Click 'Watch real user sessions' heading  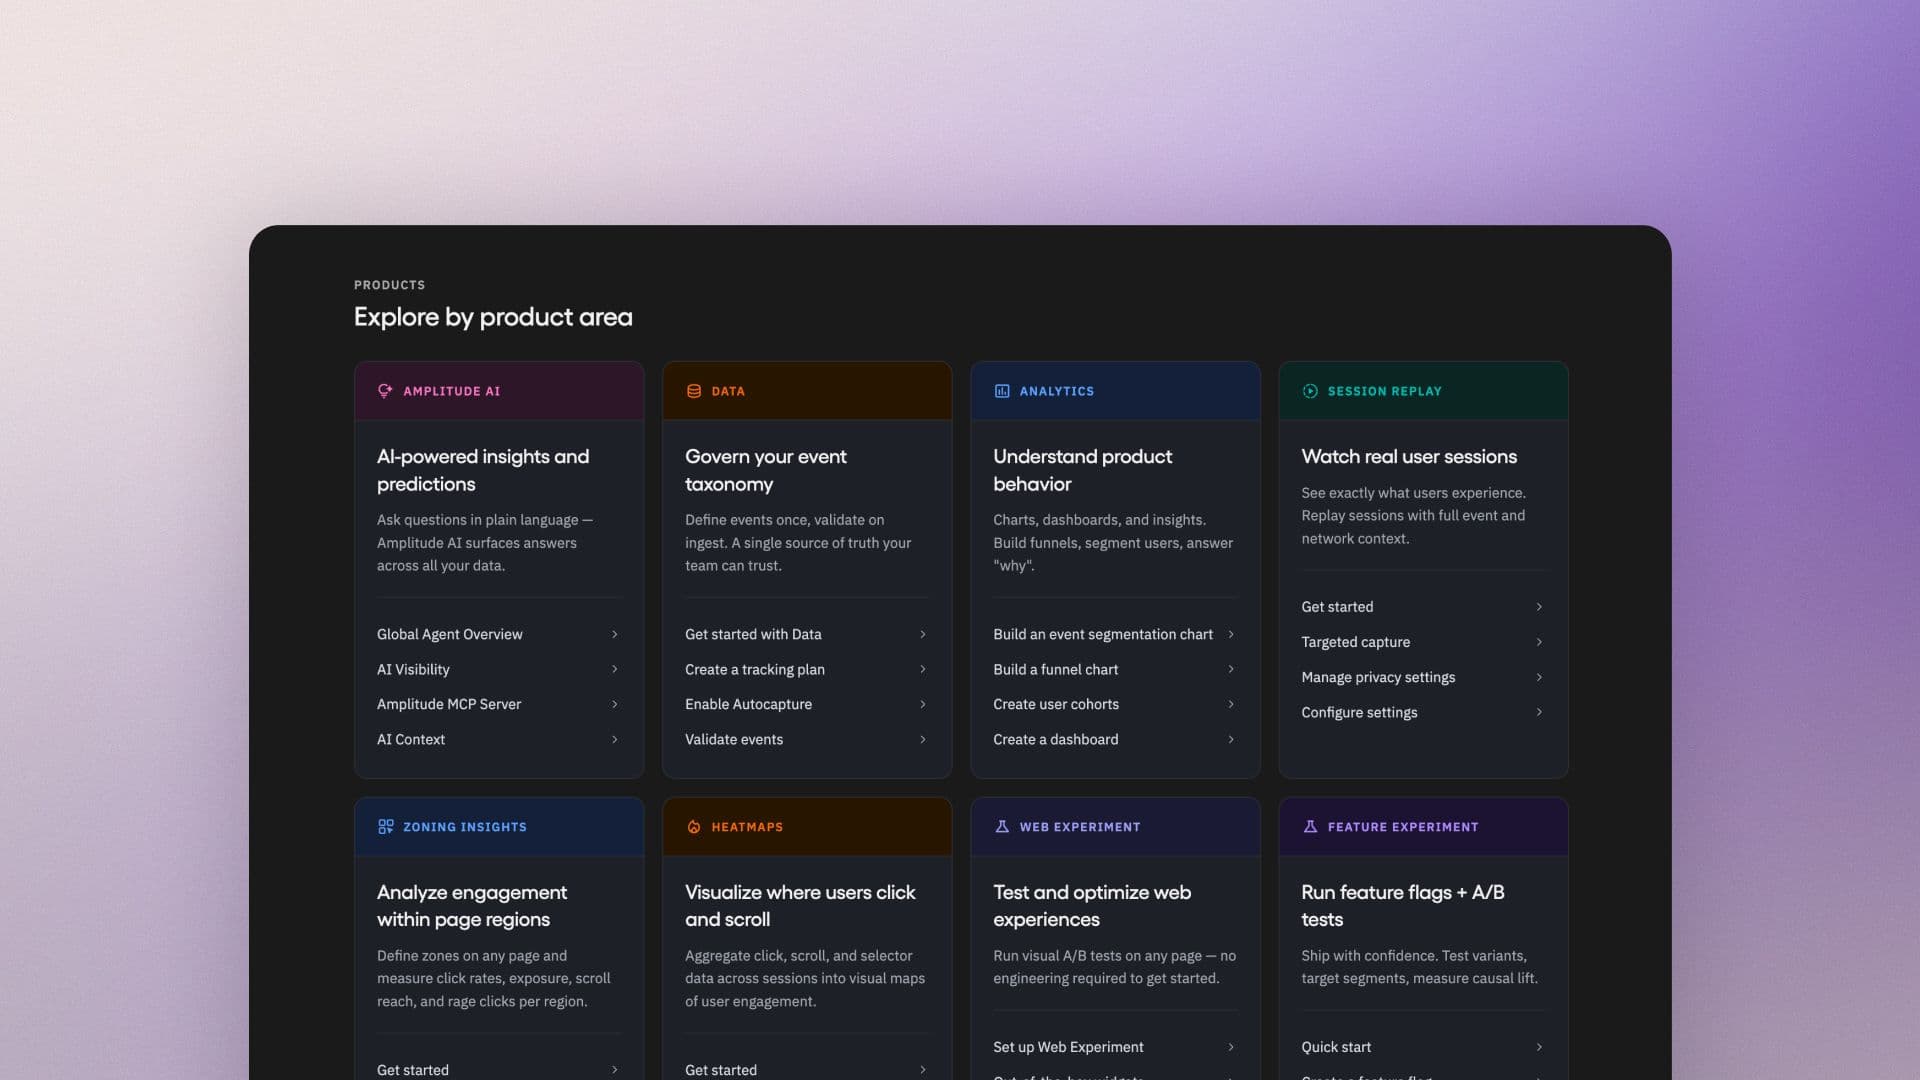coord(1409,457)
